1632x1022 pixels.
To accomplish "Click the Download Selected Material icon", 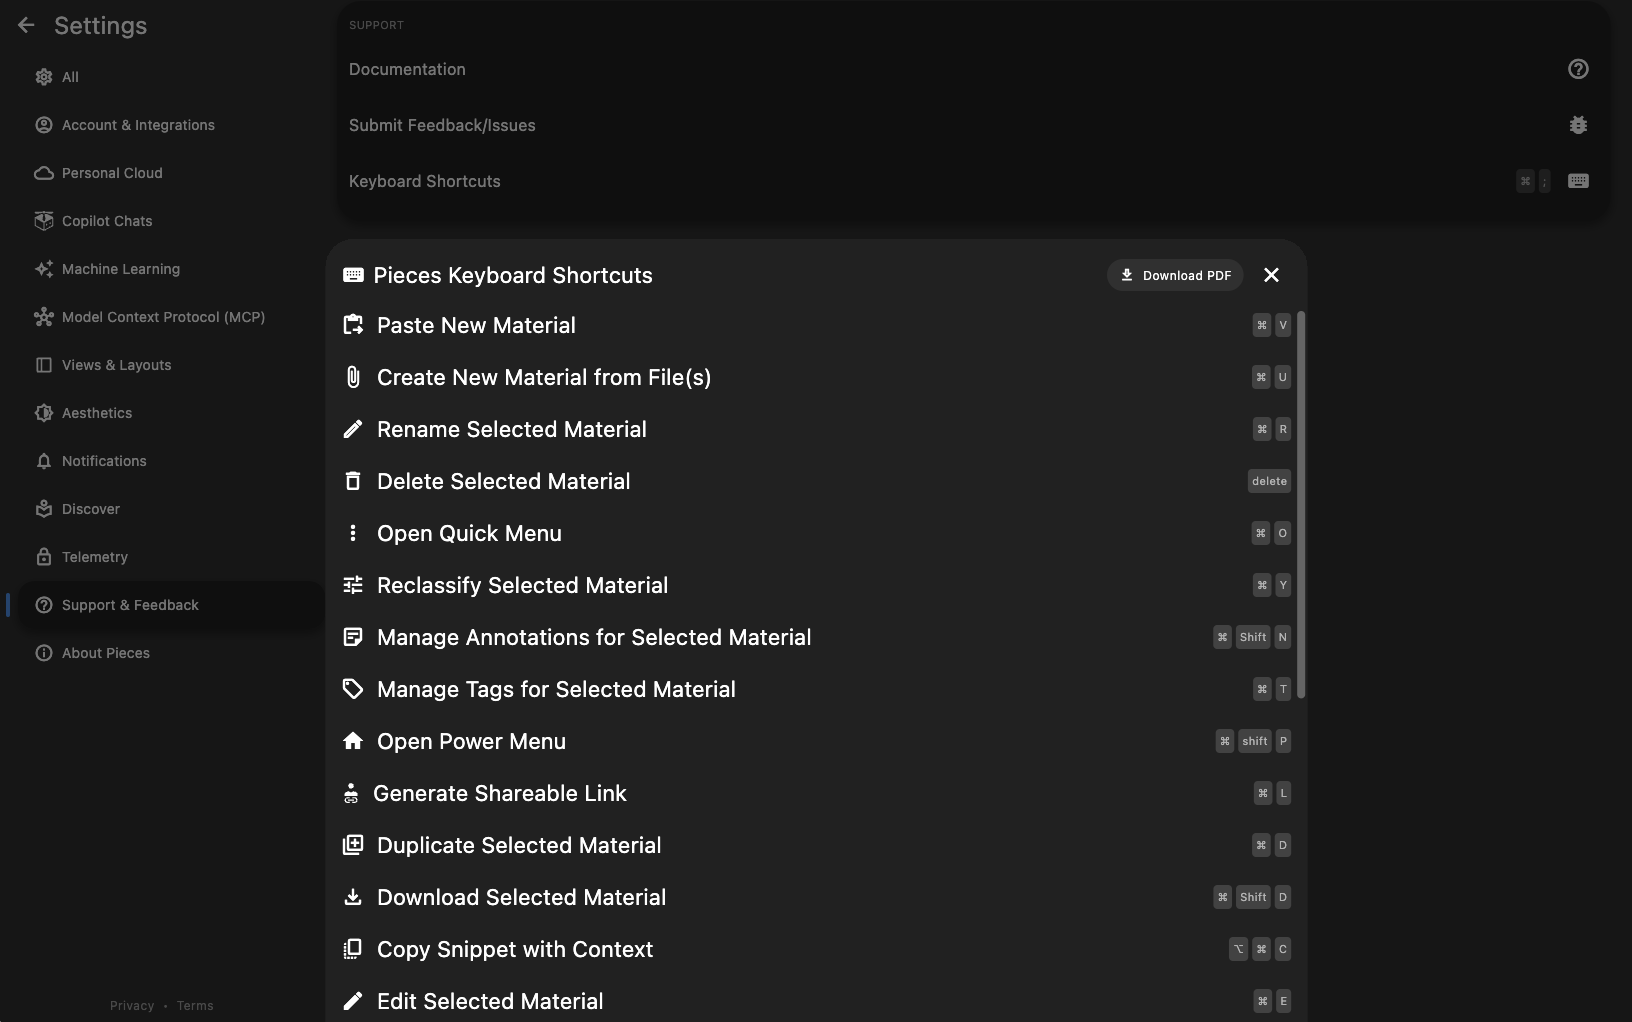I will (353, 897).
